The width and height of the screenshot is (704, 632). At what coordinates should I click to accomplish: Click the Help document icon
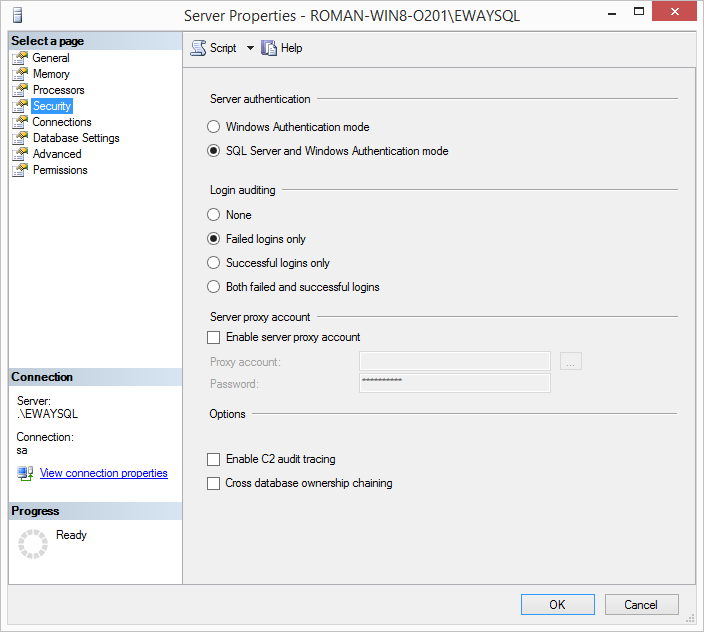(269, 48)
